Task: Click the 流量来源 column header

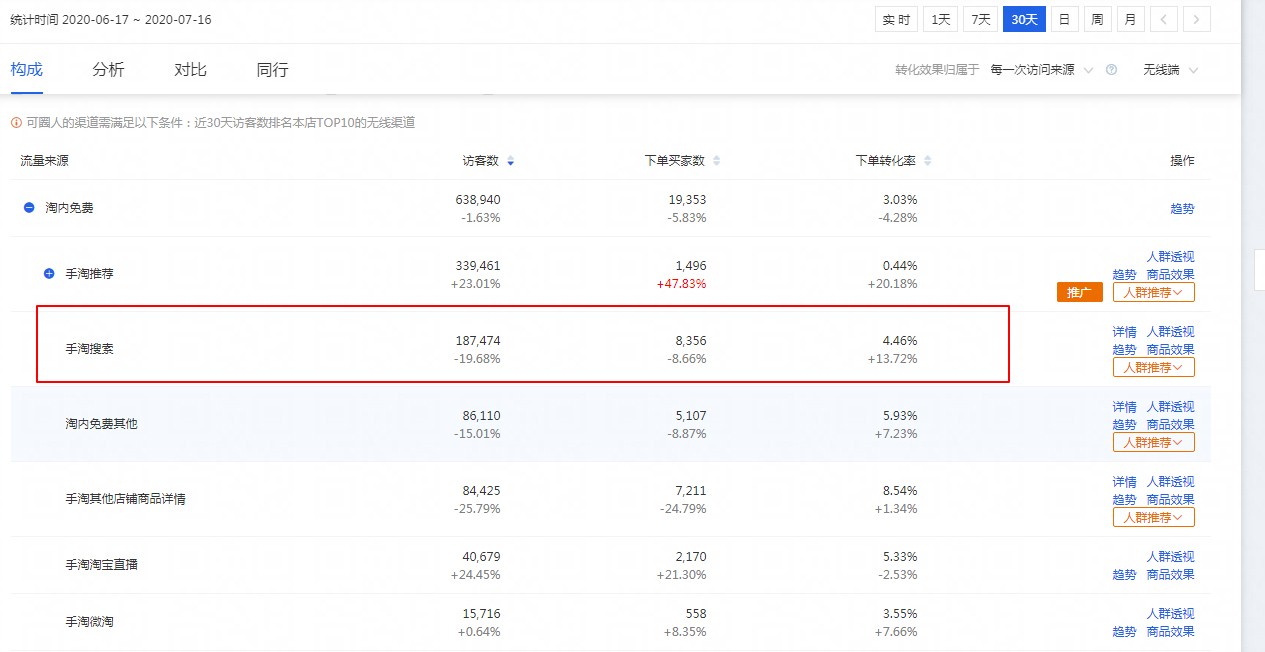Action: point(44,161)
